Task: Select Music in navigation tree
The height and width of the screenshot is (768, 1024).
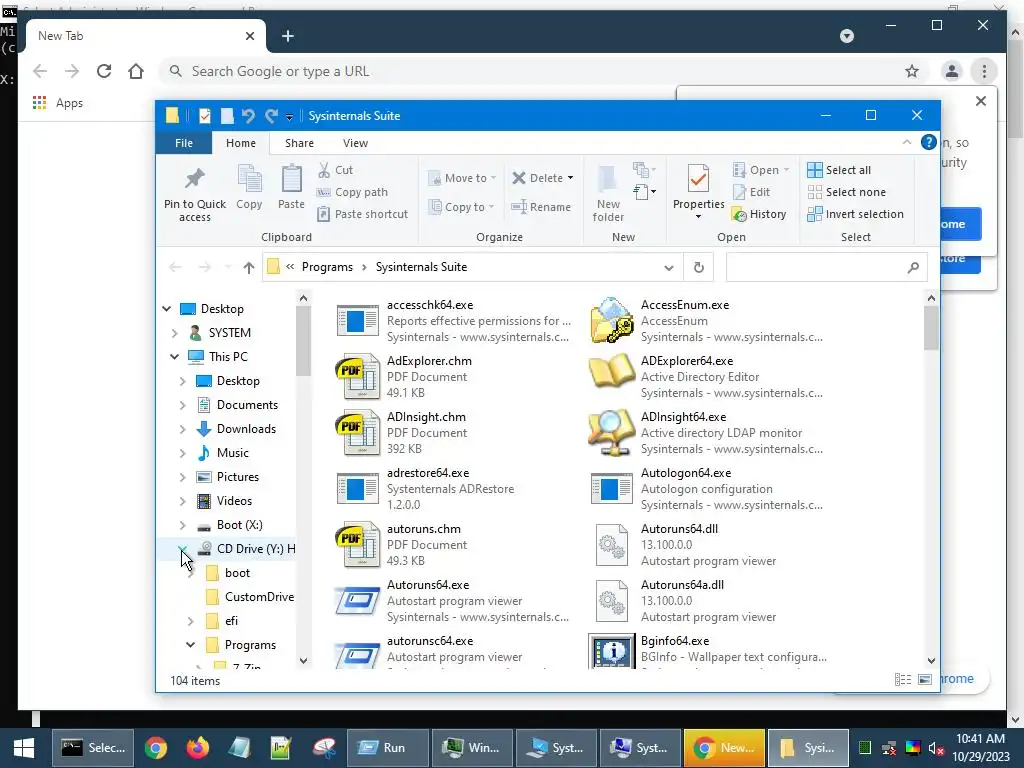Action: point(223,453)
